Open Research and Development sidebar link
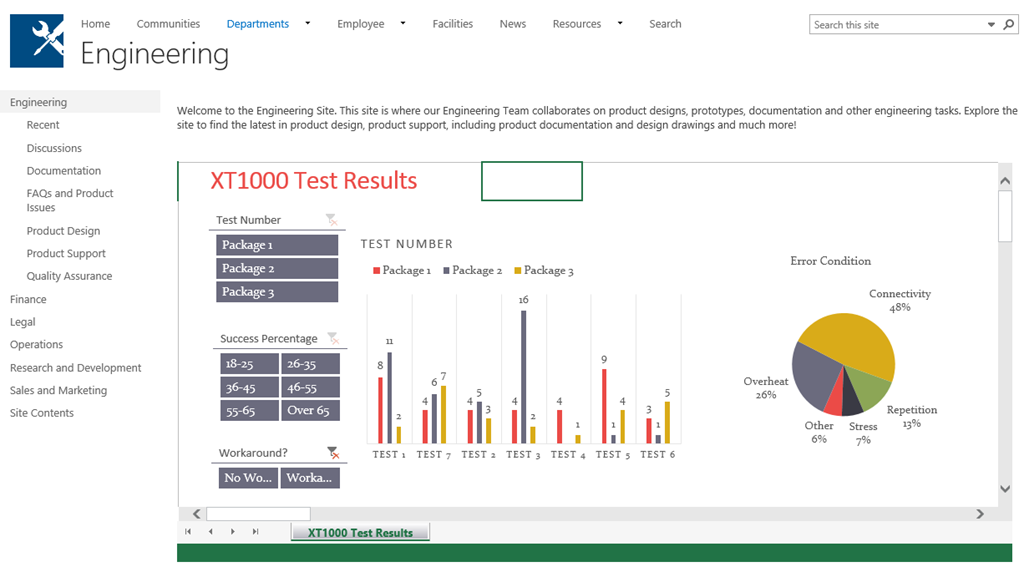This screenshot has width=1024, height=572. (76, 368)
